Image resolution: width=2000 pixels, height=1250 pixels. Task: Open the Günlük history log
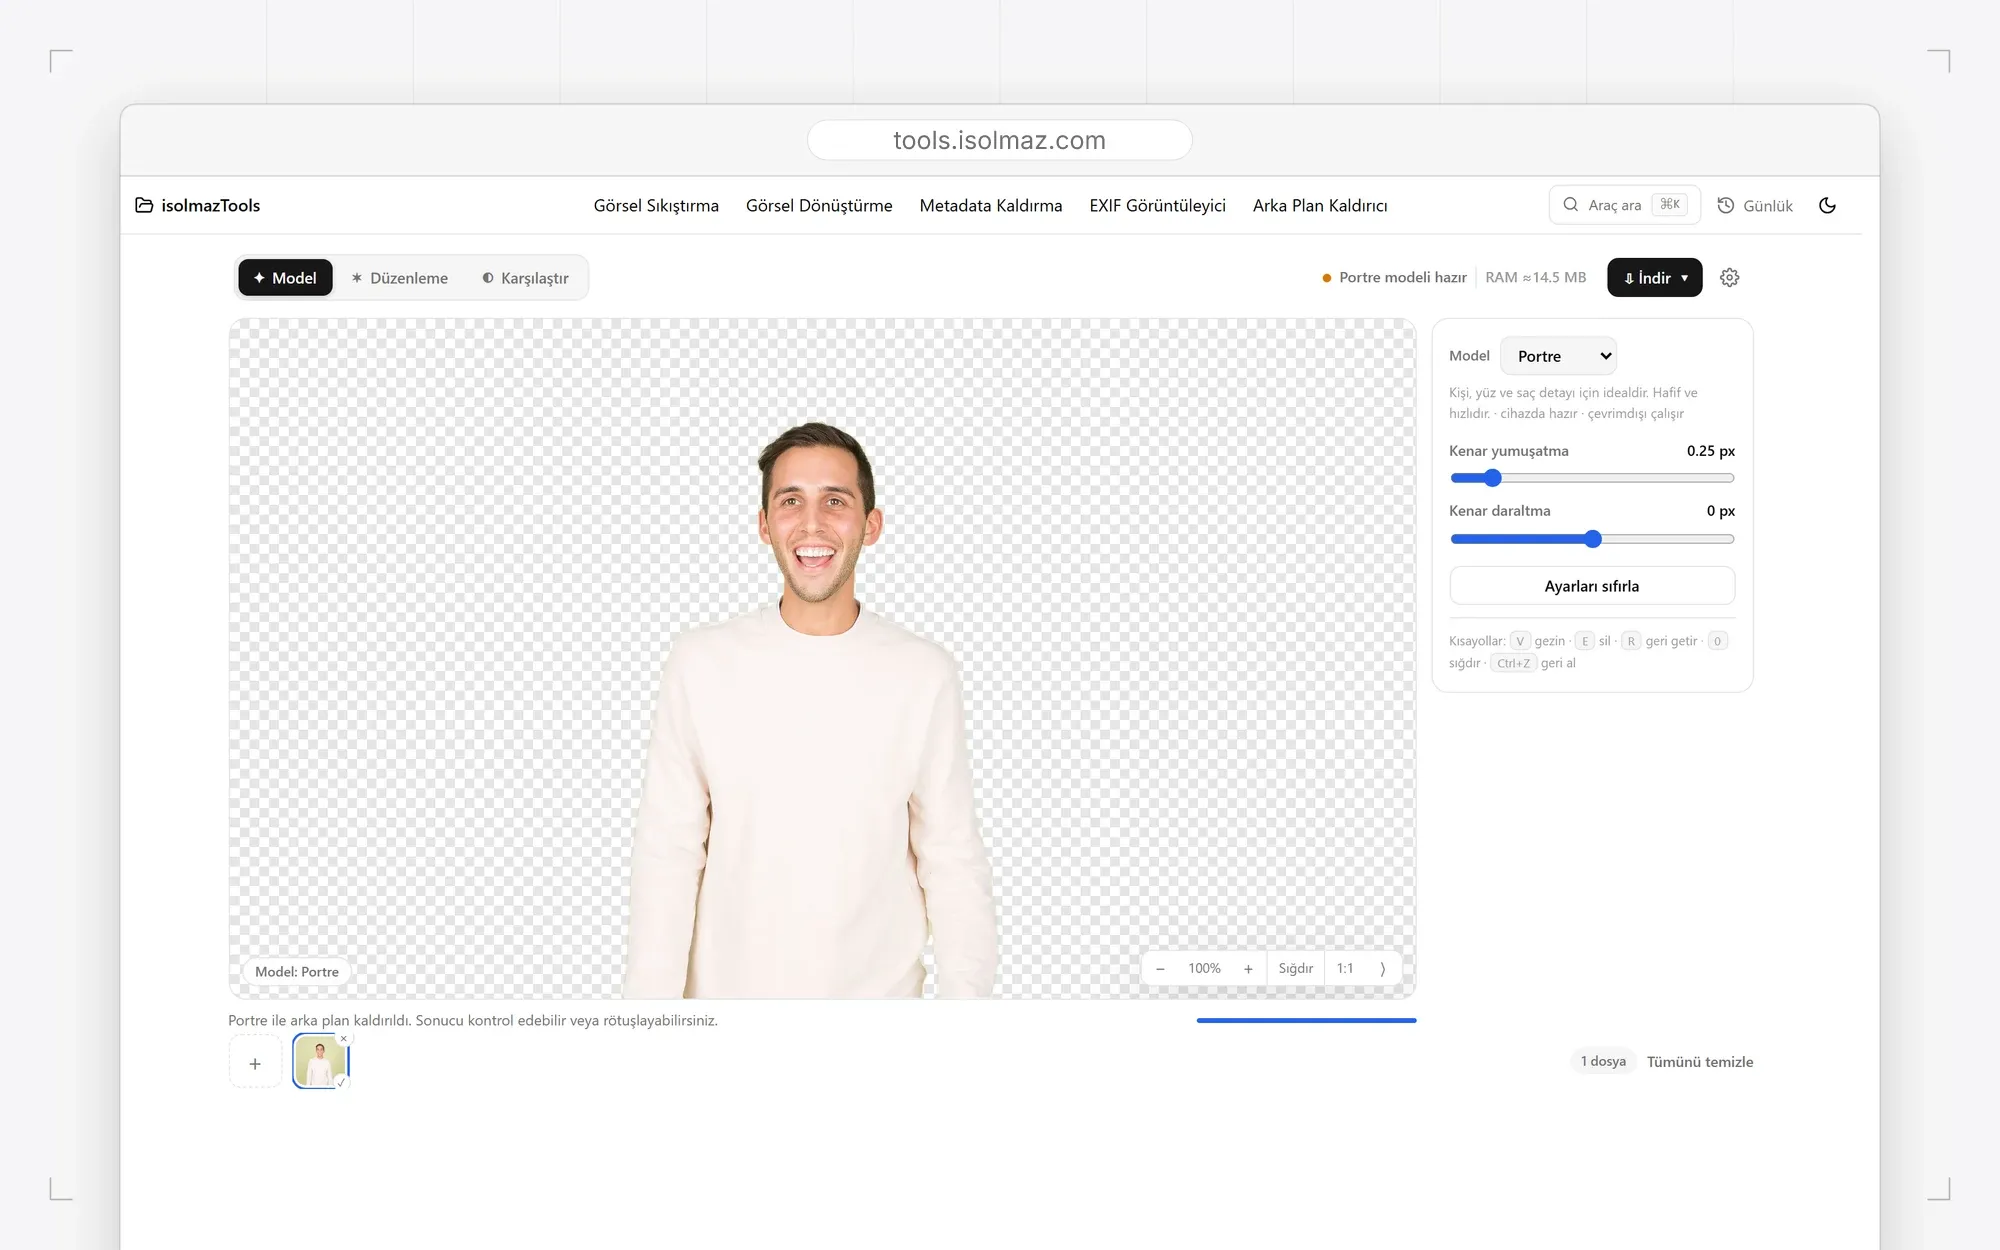click(x=1755, y=205)
